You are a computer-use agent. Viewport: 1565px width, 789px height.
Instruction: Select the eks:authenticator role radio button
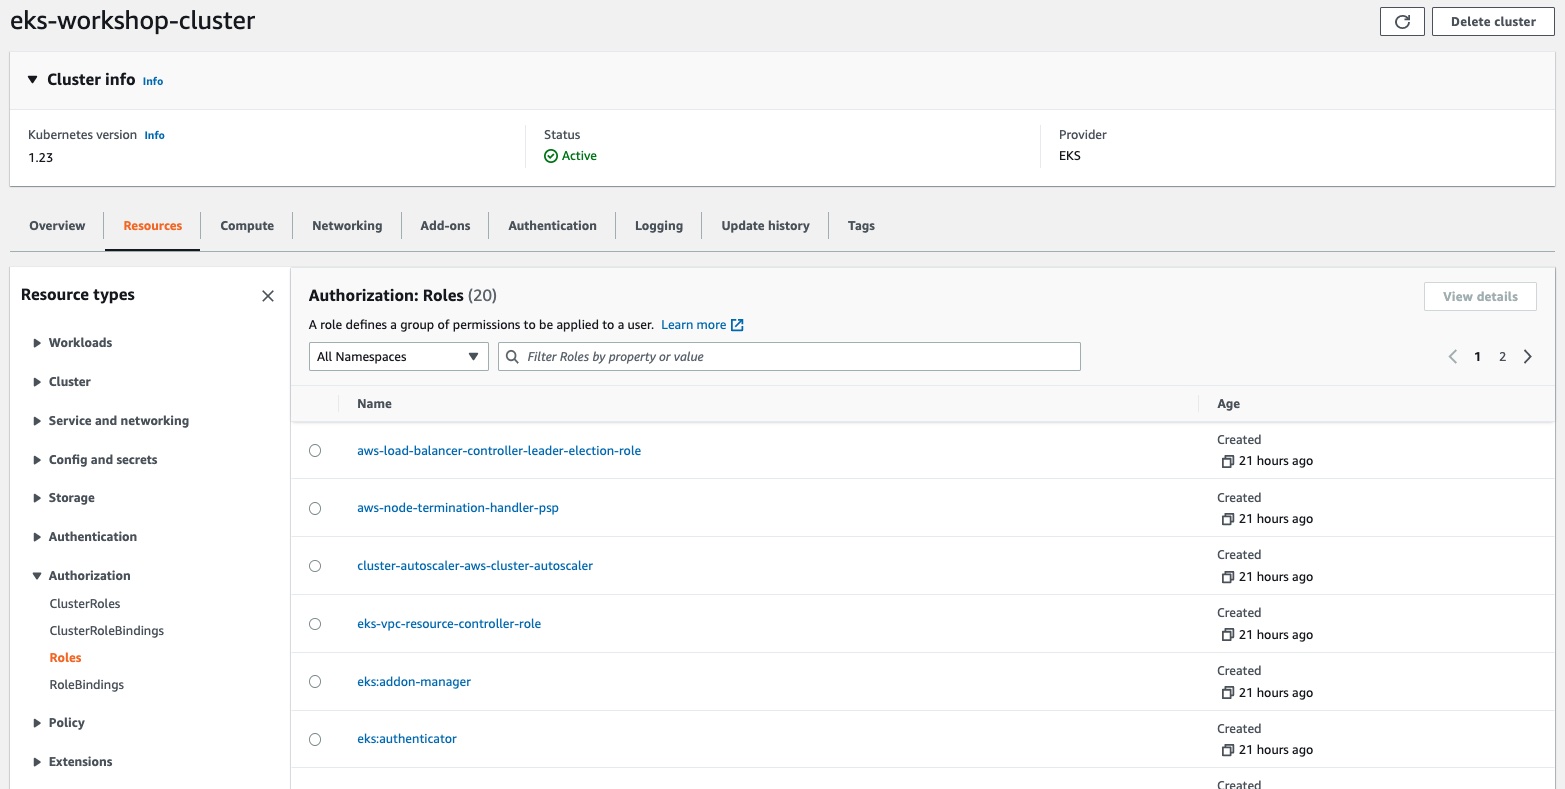pyautogui.click(x=315, y=740)
